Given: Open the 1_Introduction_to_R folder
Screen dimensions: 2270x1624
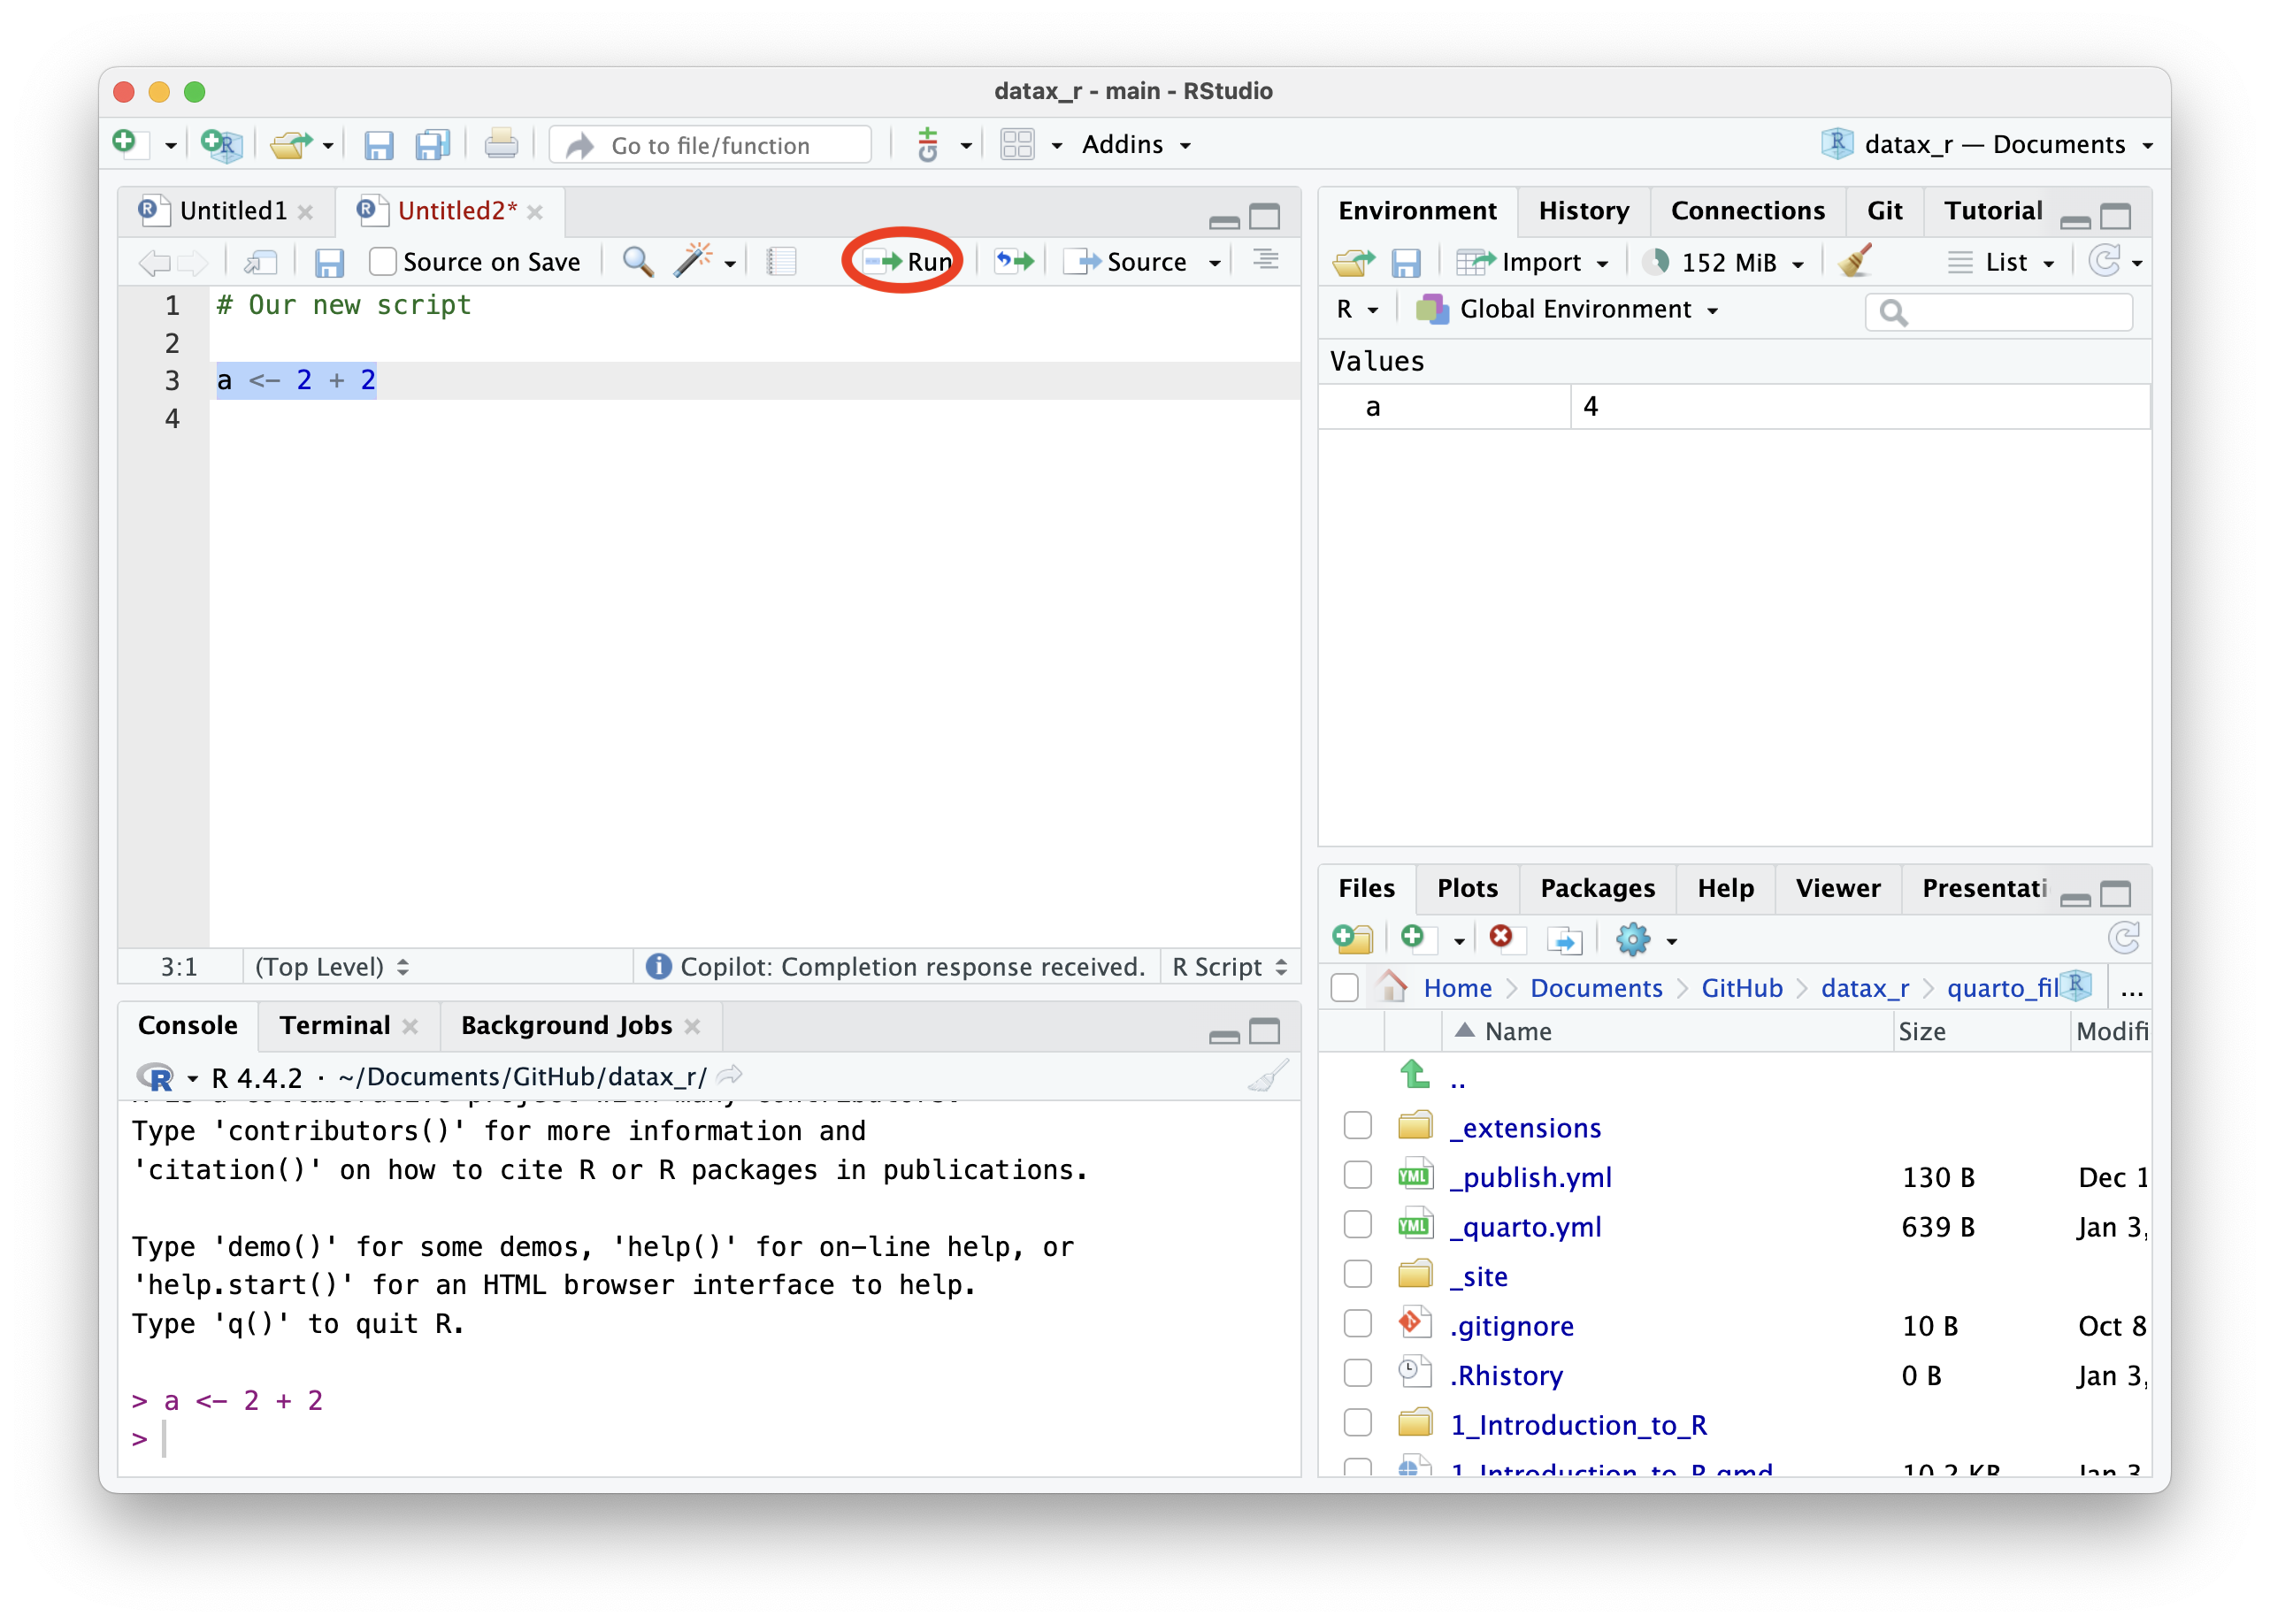Looking at the screenshot, I should point(1578,1425).
